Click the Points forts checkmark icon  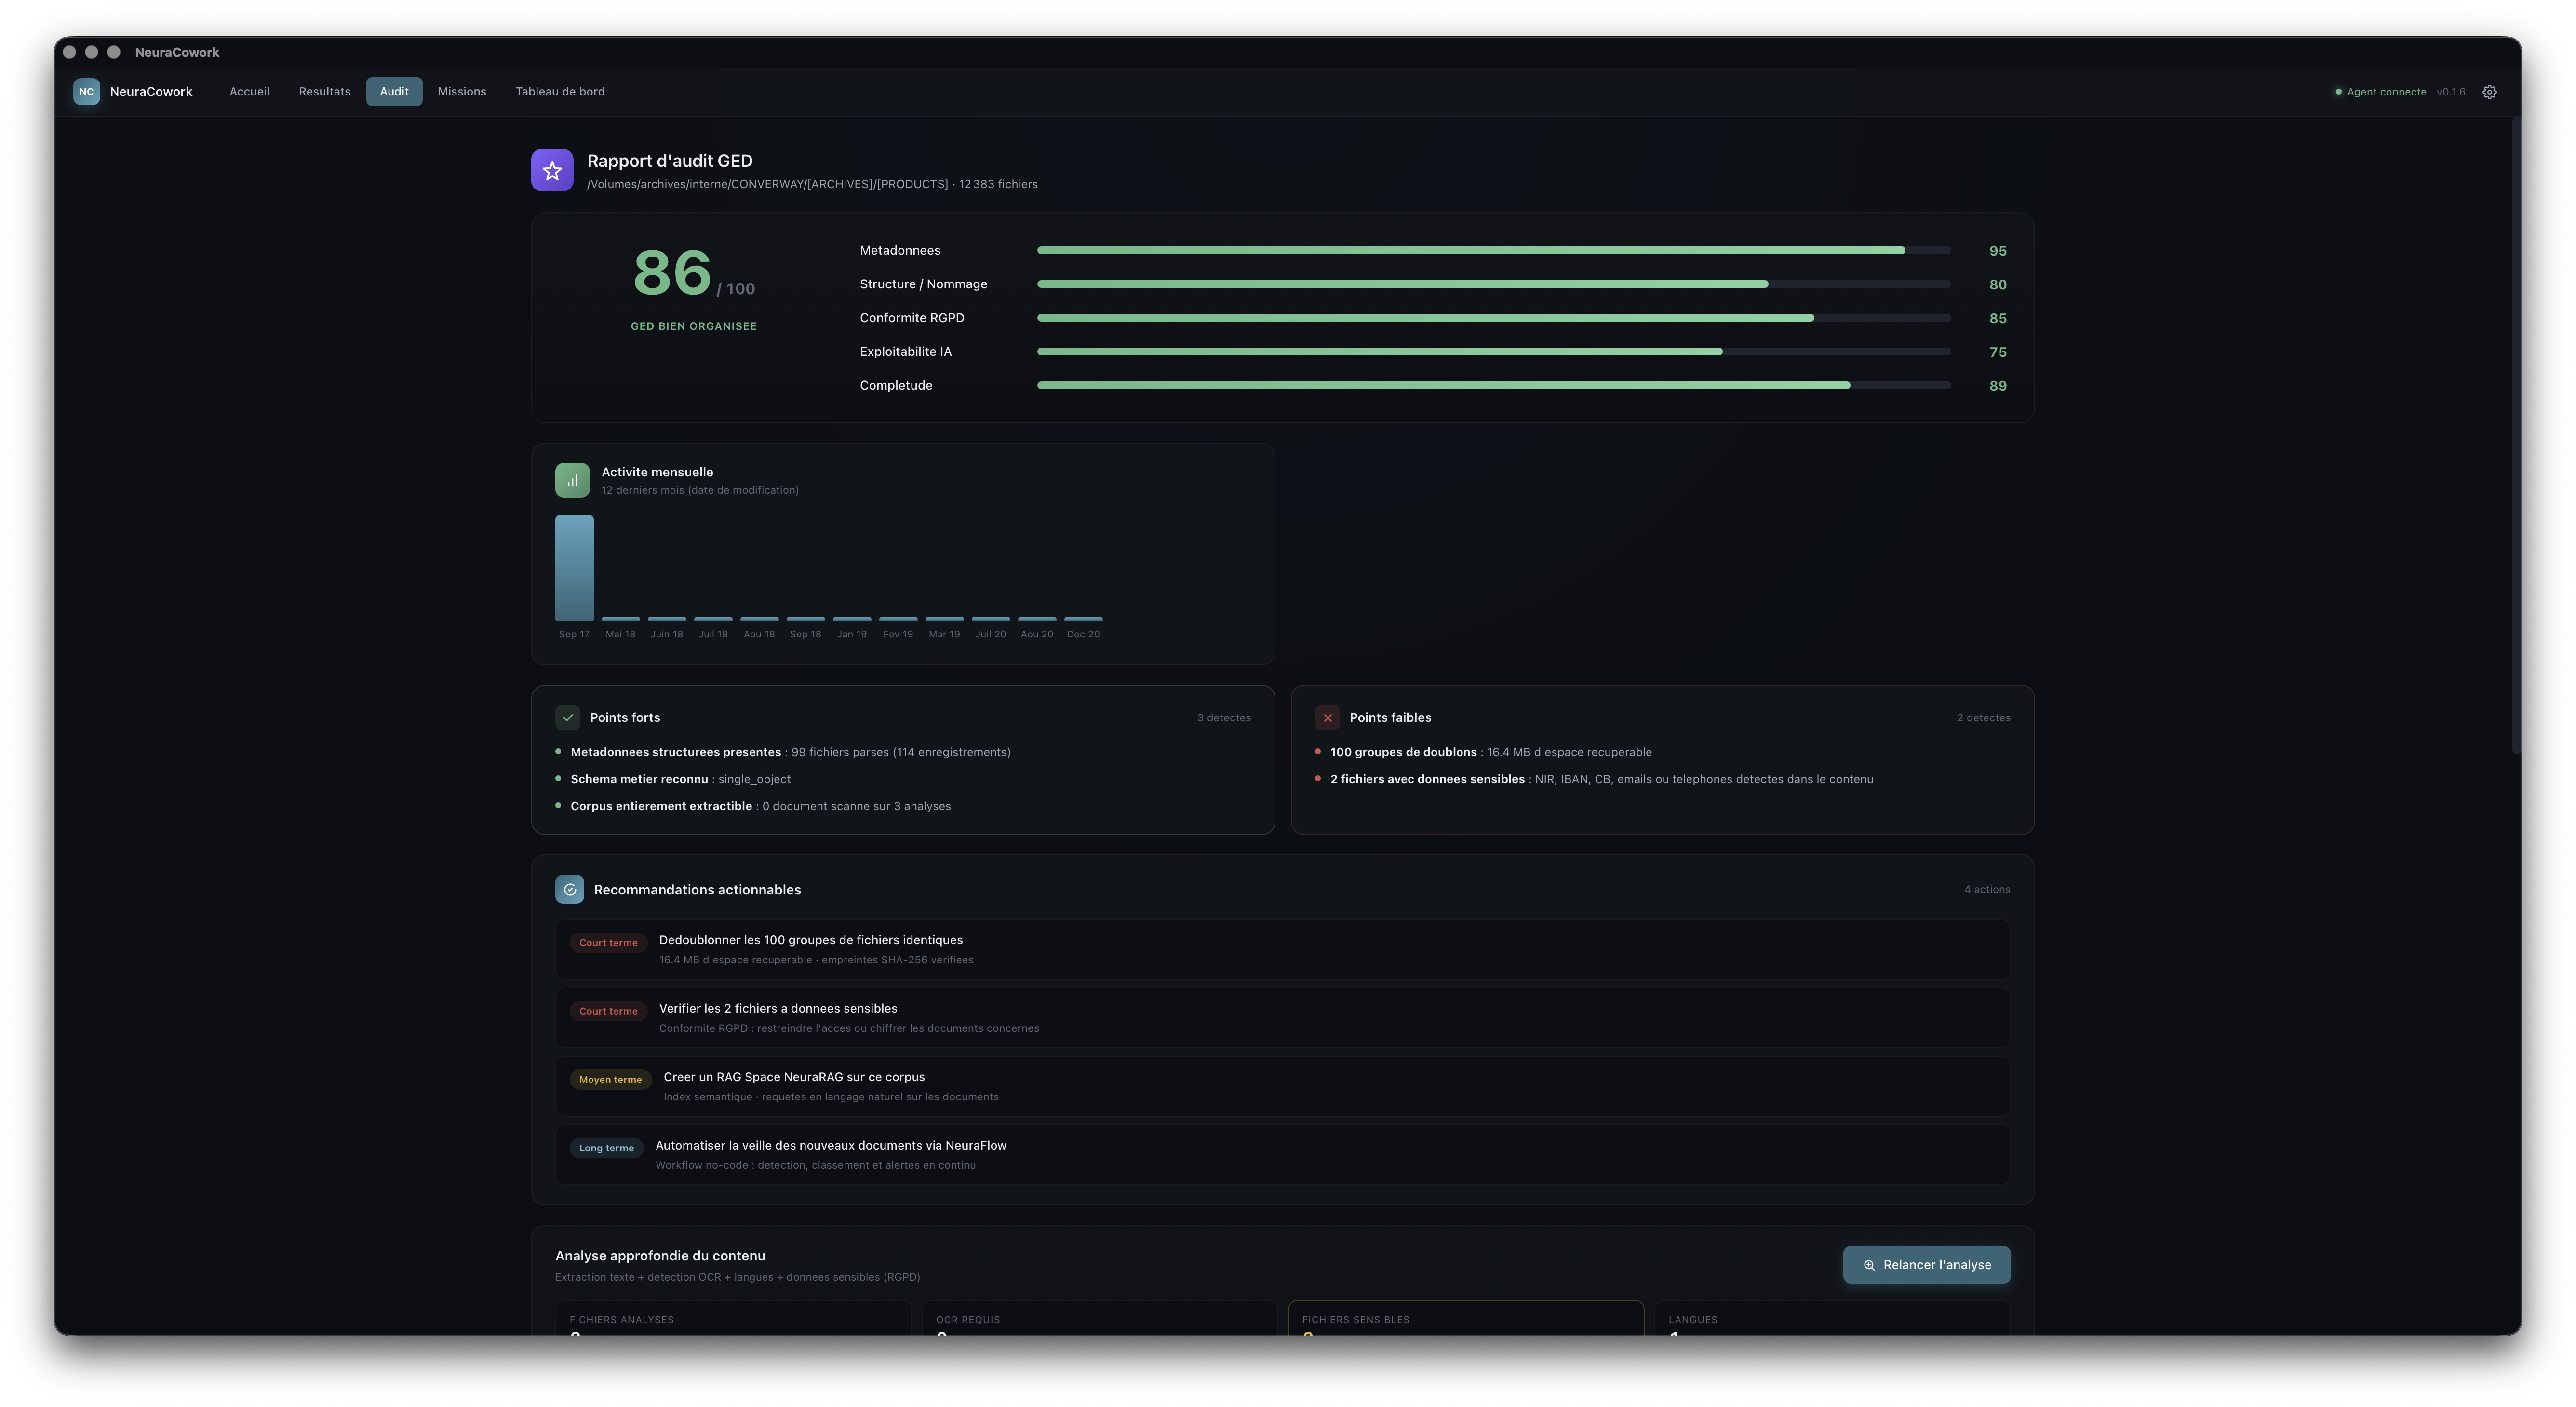click(x=568, y=717)
